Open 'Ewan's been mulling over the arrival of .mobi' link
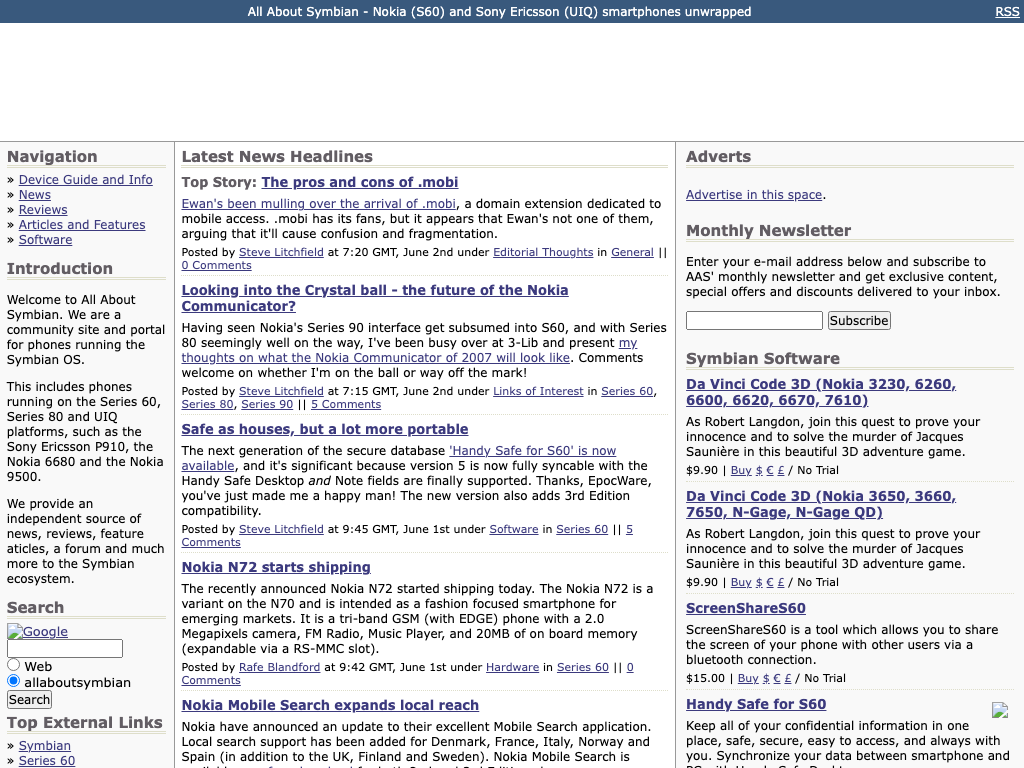 (319, 204)
